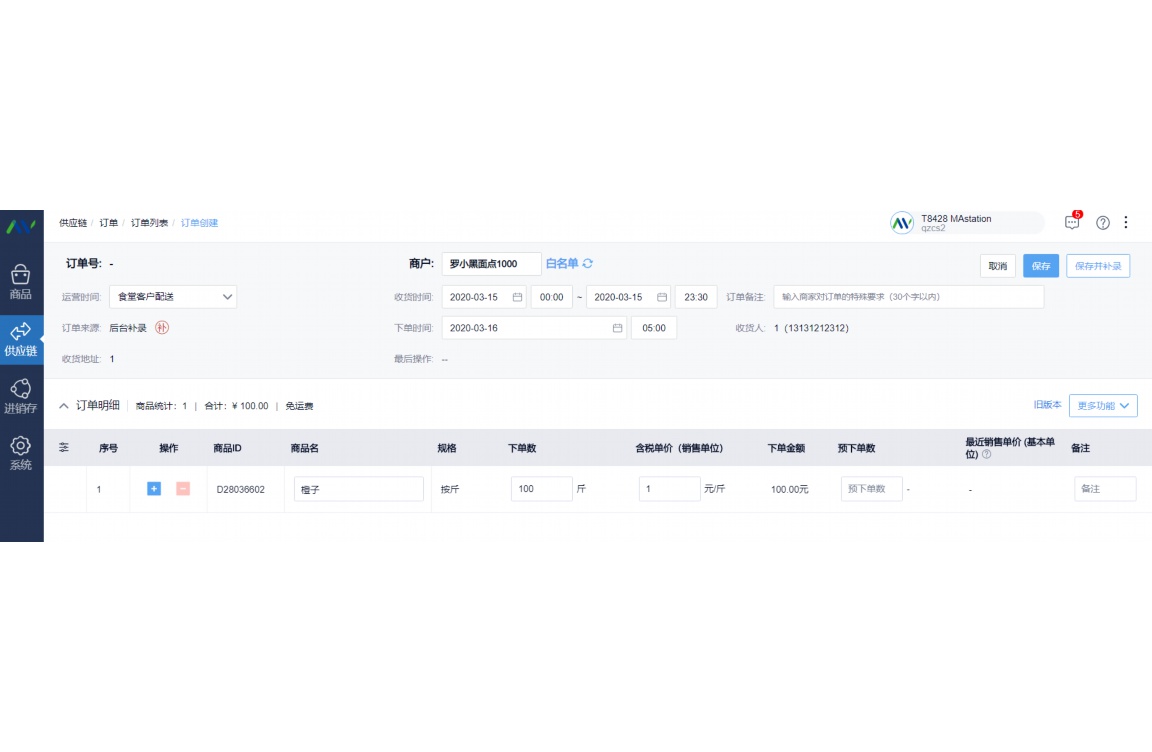Image resolution: width=1152 pixels, height=752 pixels.
Task: Click the 订单备注 input field
Action: coord(908,297)
